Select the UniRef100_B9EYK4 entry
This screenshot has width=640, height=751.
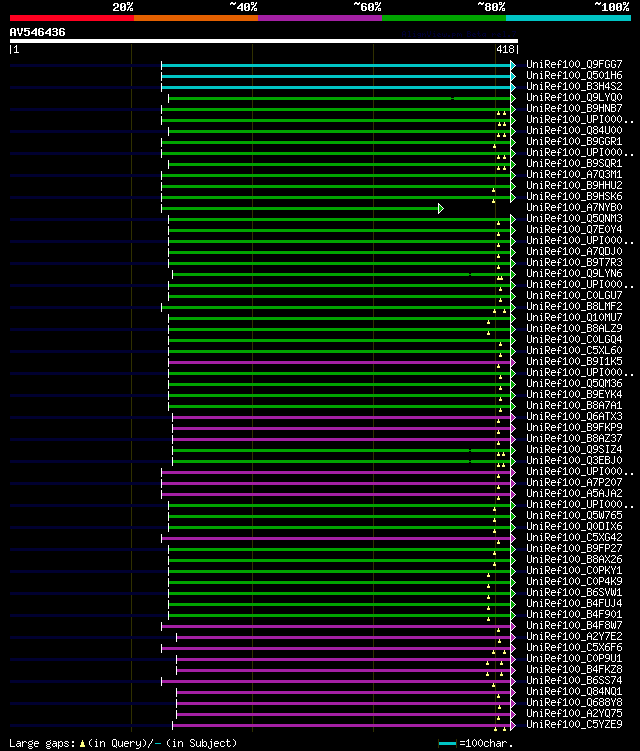point(574,395)
